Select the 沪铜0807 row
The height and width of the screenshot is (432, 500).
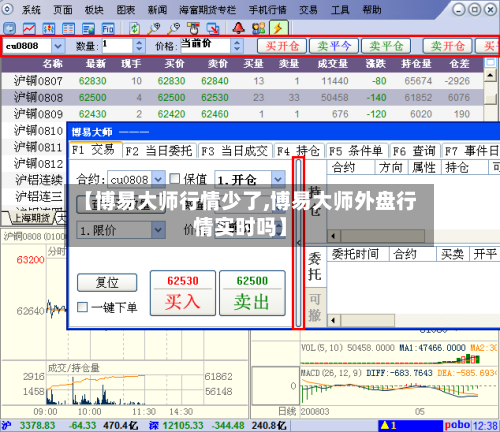pos(242,81)
